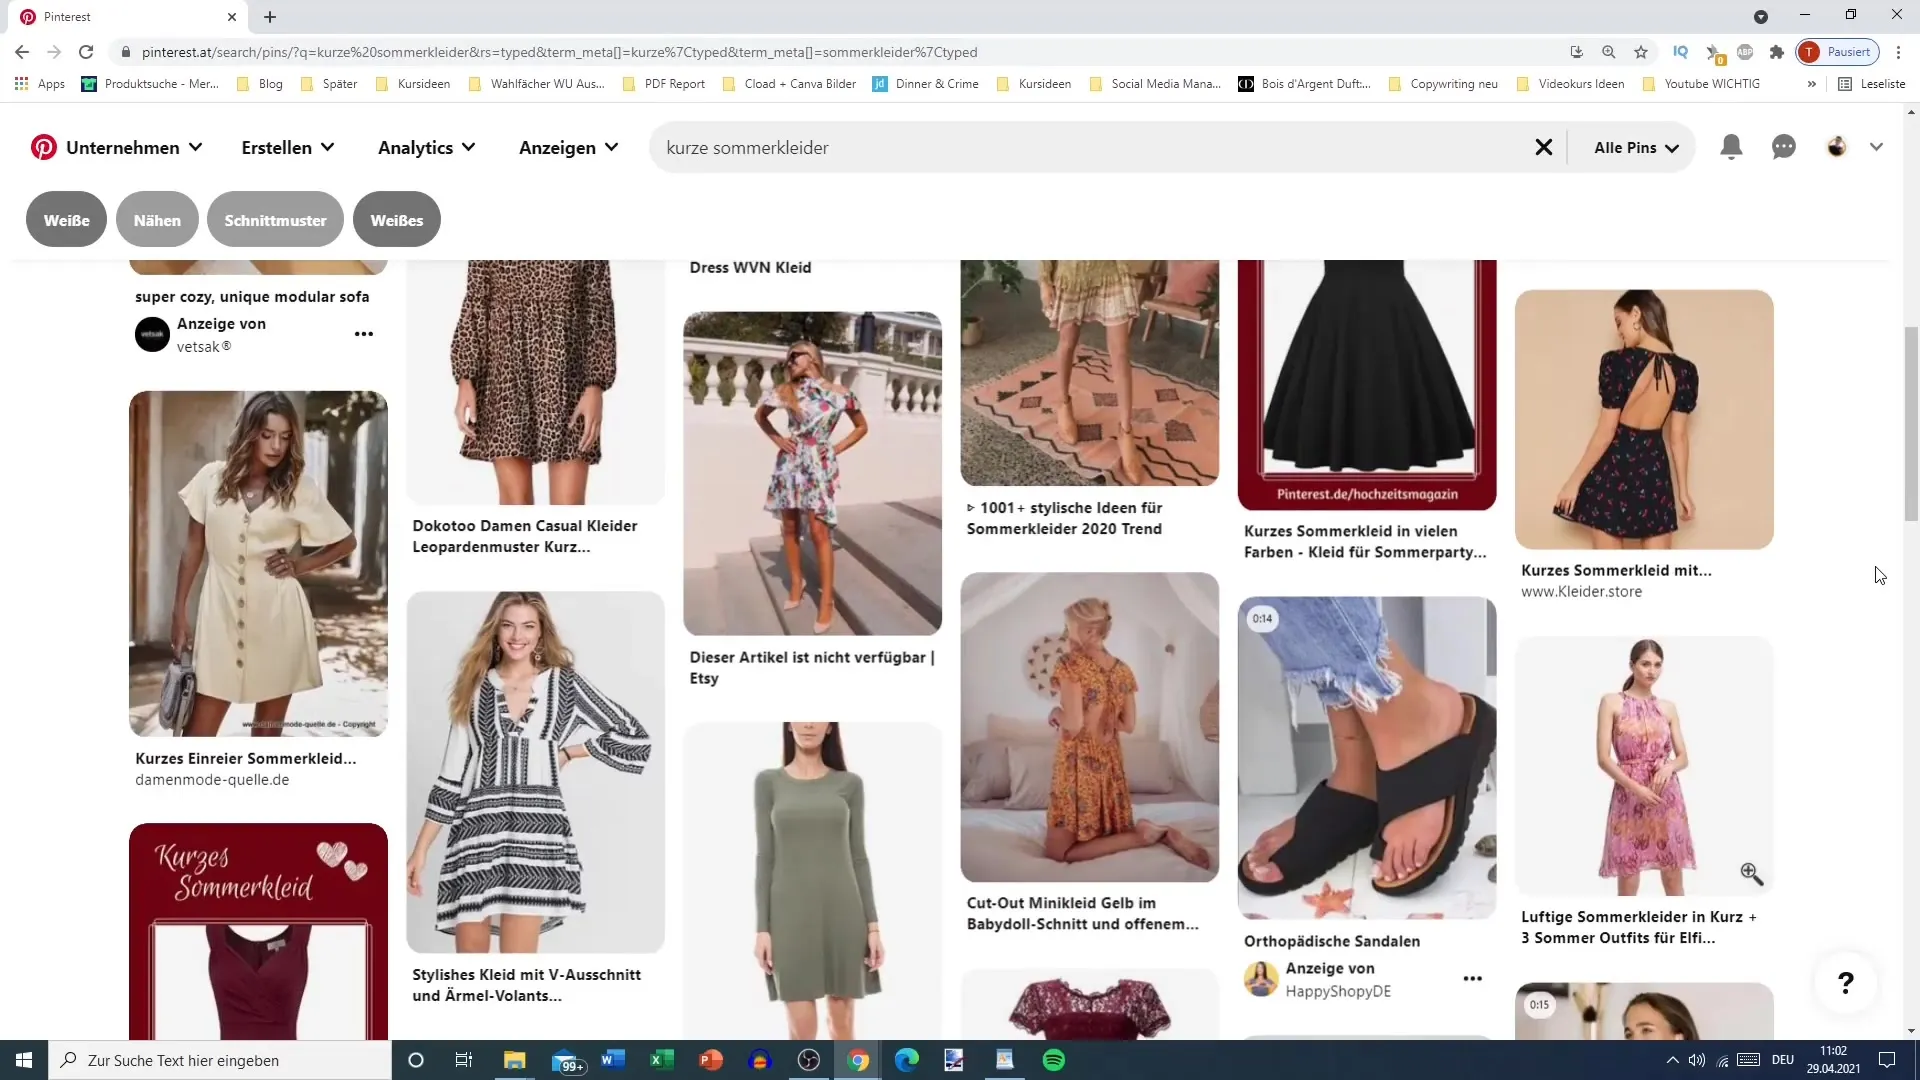This screenshot has width=1920, height=1080.
Task: Click the Pinterest home icon
Action: (x=44, y=146)
